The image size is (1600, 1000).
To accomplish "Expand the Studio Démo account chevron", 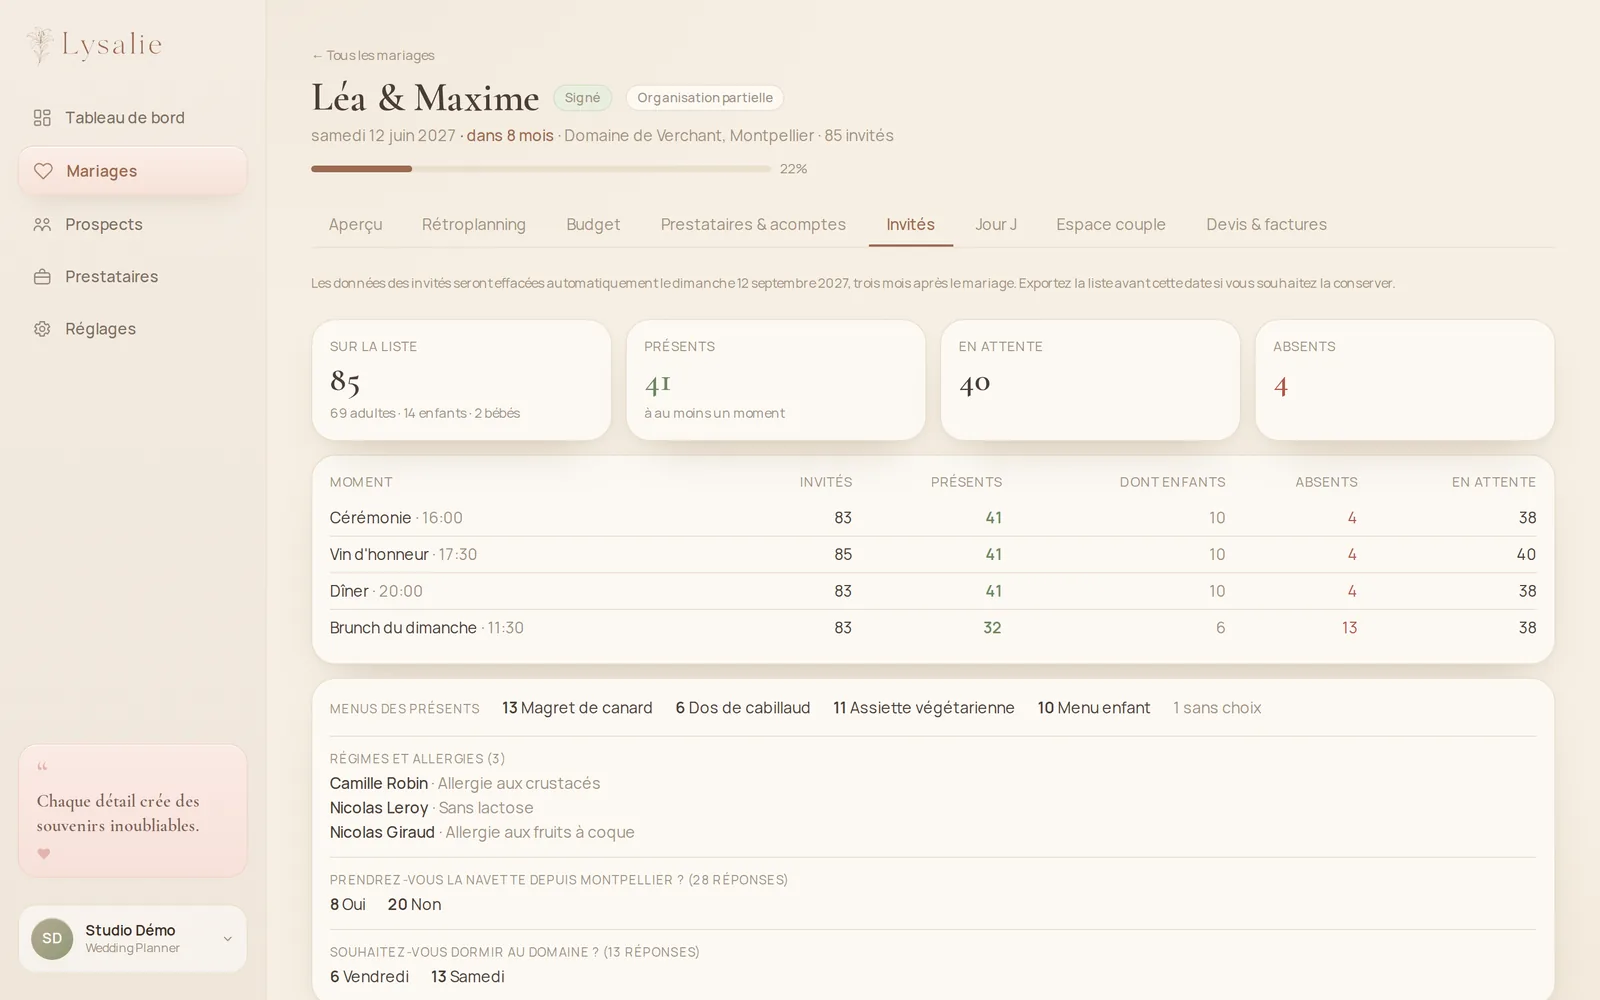I will [227, 939].
